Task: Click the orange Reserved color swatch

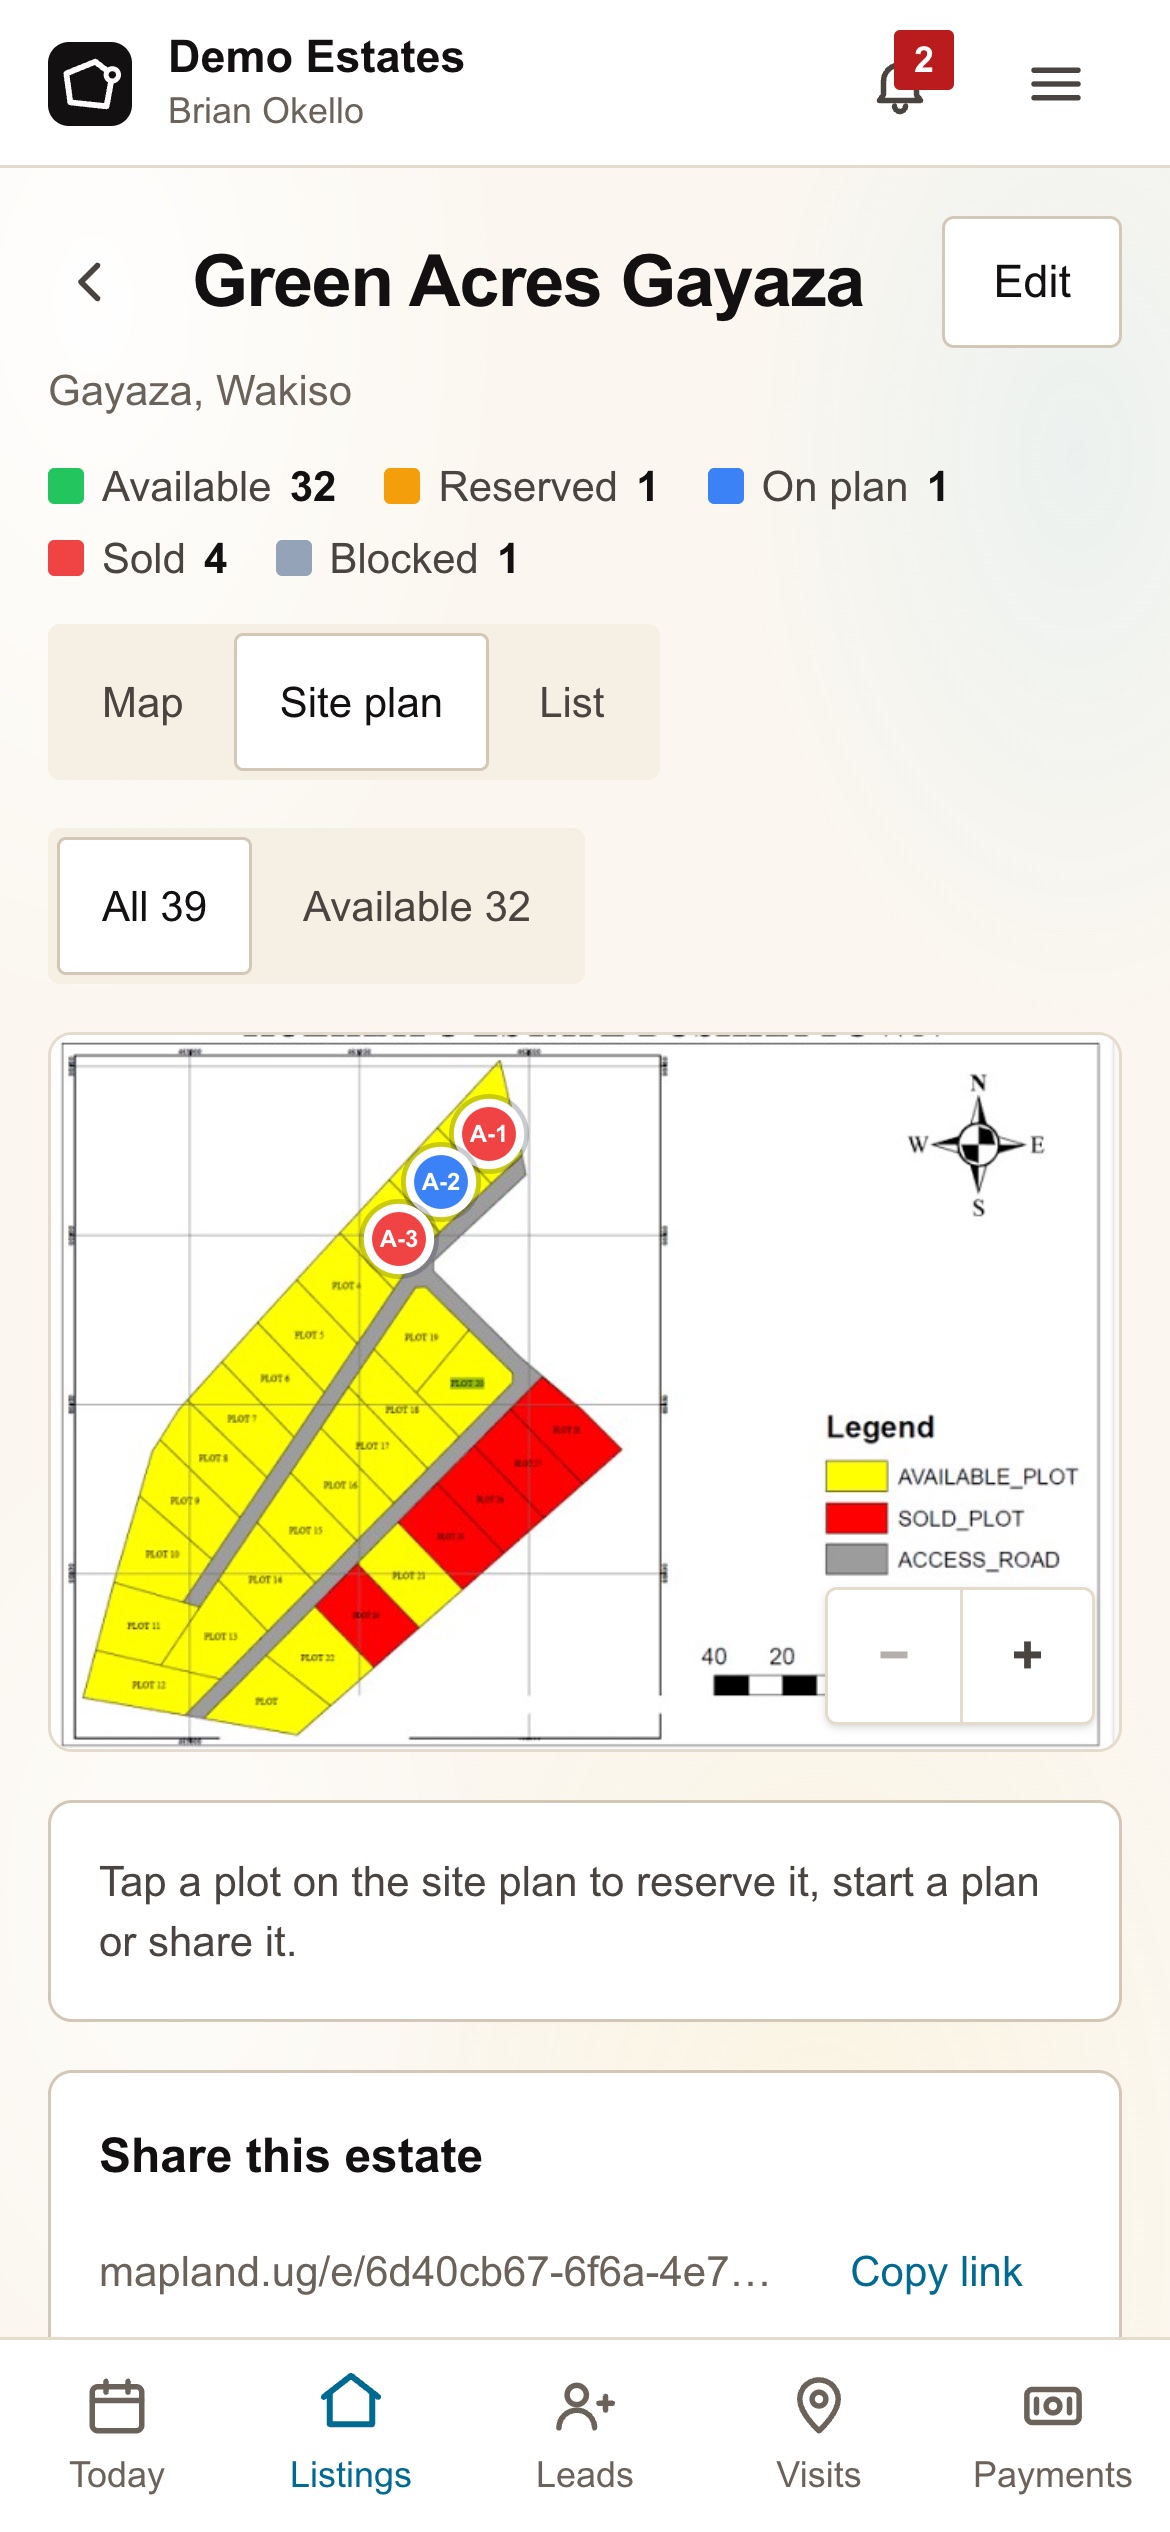Action: [402, 487]
